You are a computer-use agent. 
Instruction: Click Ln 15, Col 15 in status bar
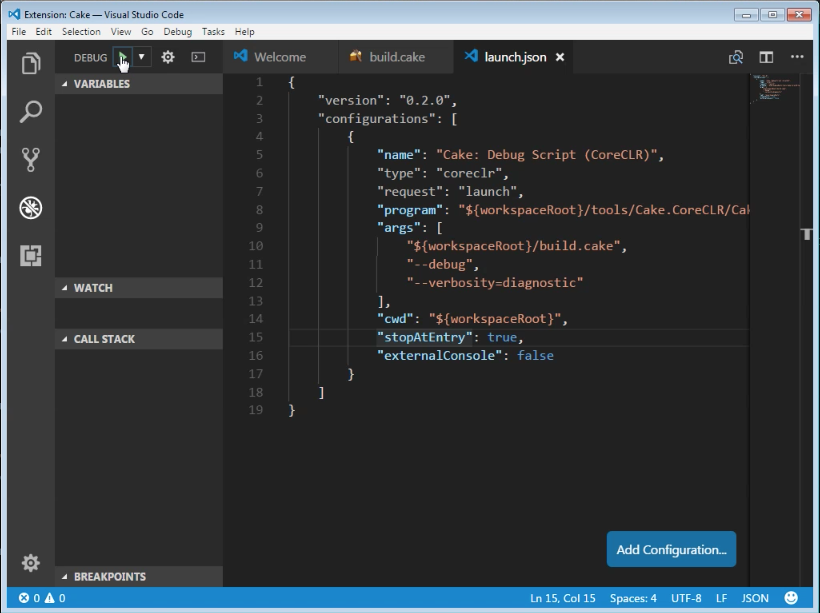(x=563, y=598)
